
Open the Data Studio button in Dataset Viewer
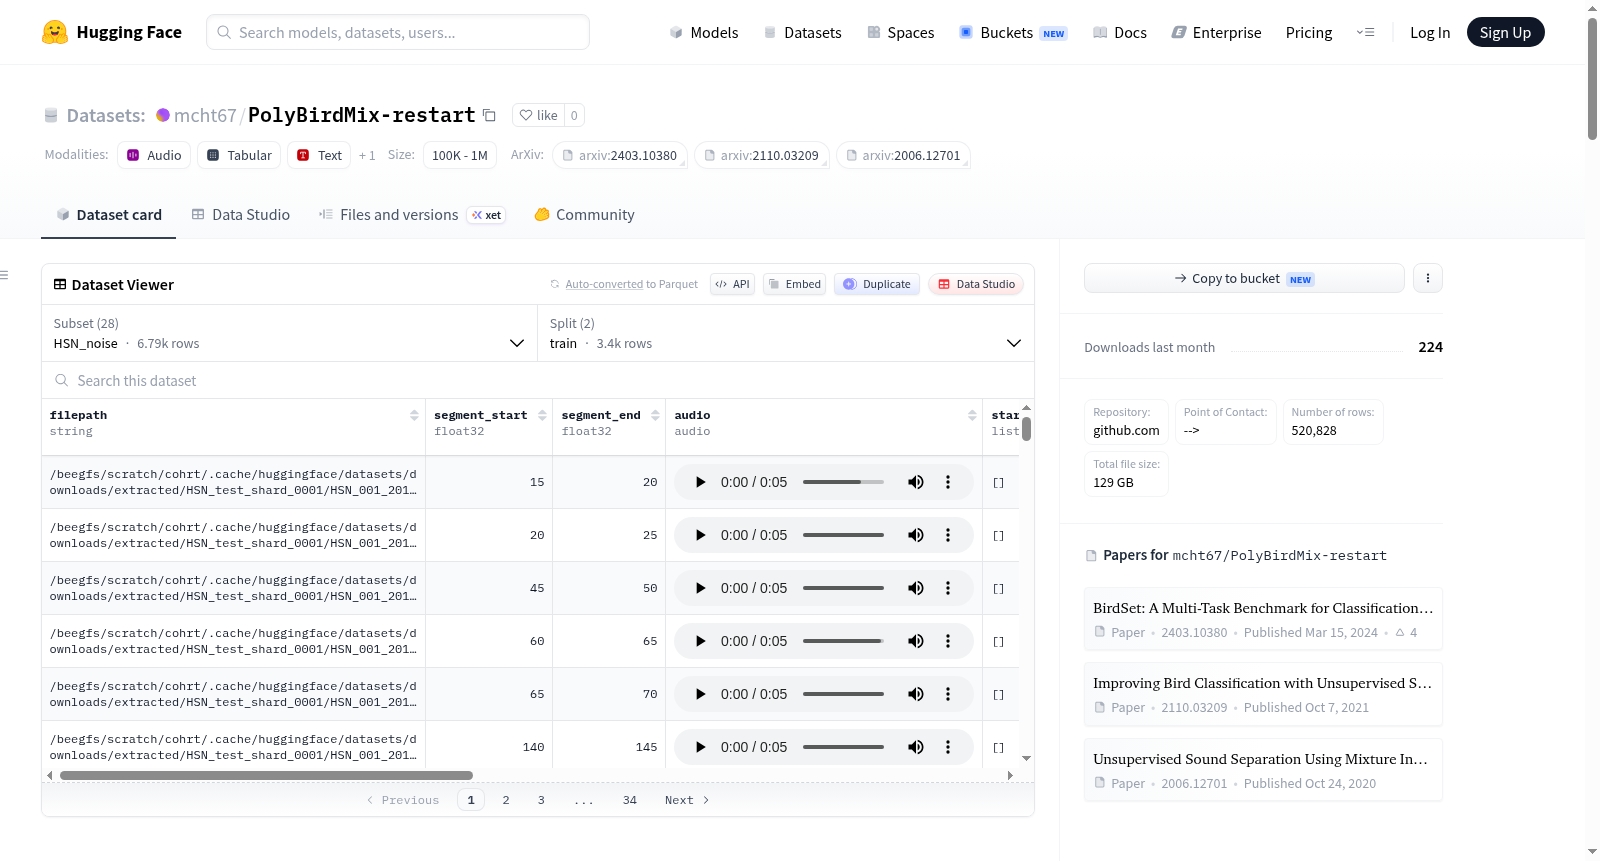click(975, 284)
